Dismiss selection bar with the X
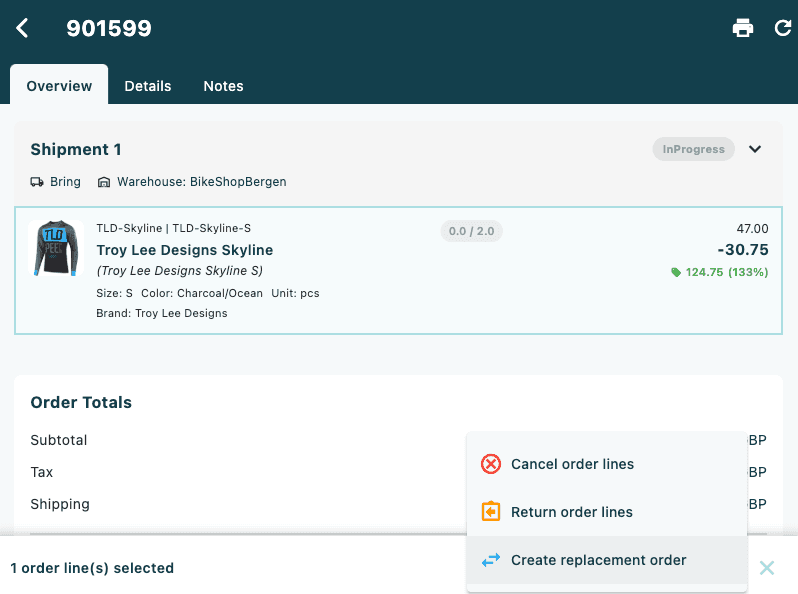 pyautogui.click(x=766, y=568)
